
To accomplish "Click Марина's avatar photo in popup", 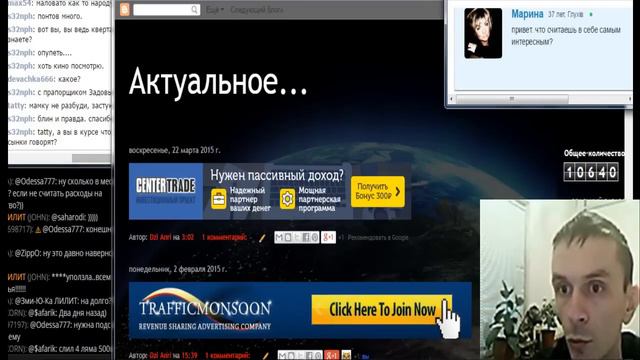I will tap(483, 33).
